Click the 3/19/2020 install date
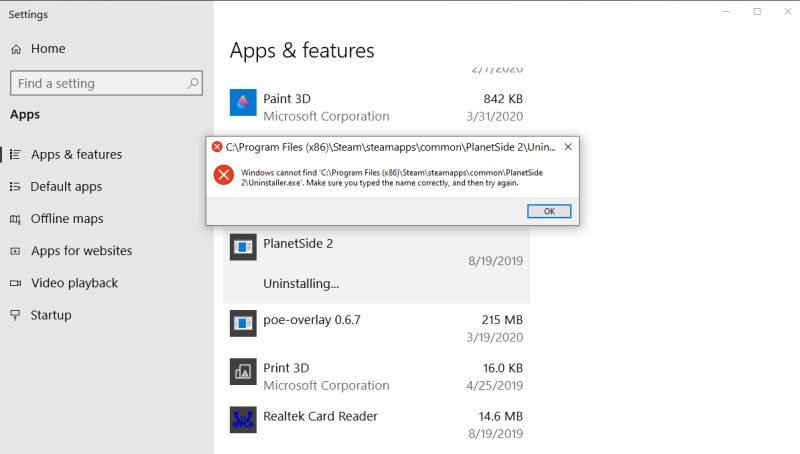Viewport: 800px width, 454px height. (494, 337)
